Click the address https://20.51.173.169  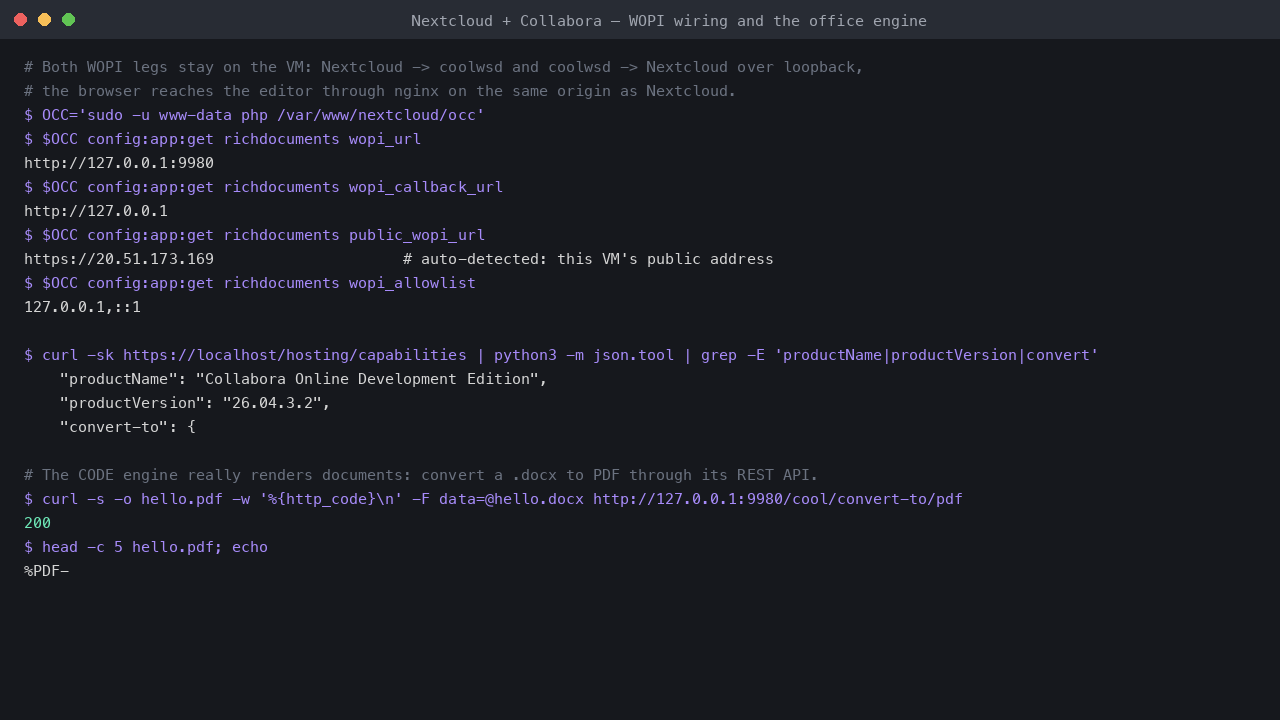pyautogui.click(x=119, y=259)
